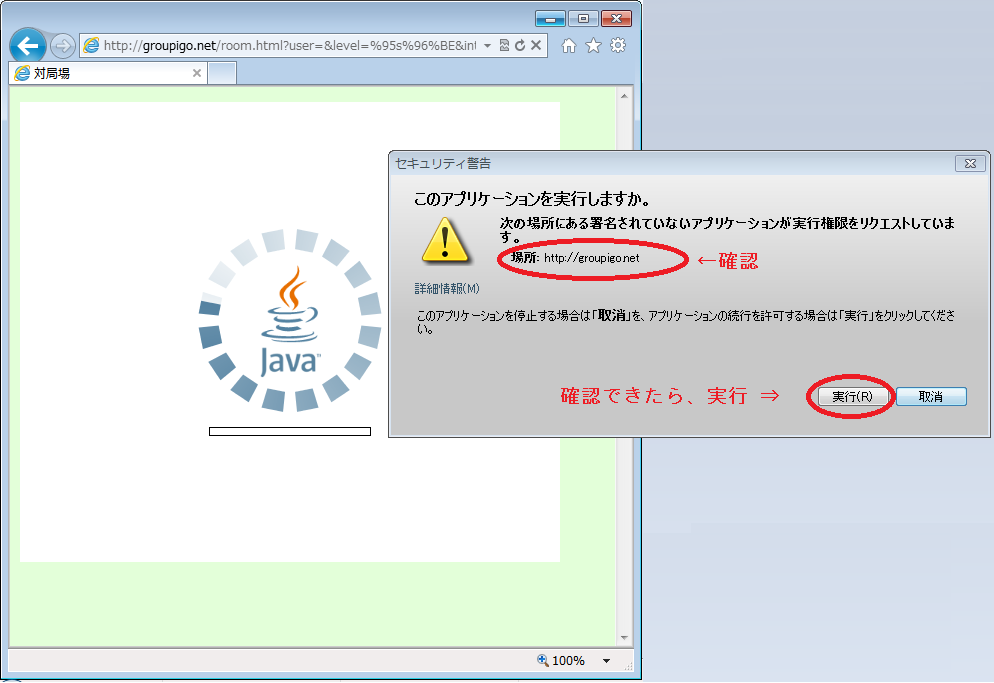Viewport: 994px width, 683px height.
Task: Expand the address bar URL dropdown arrow
Action: (487, 46)
